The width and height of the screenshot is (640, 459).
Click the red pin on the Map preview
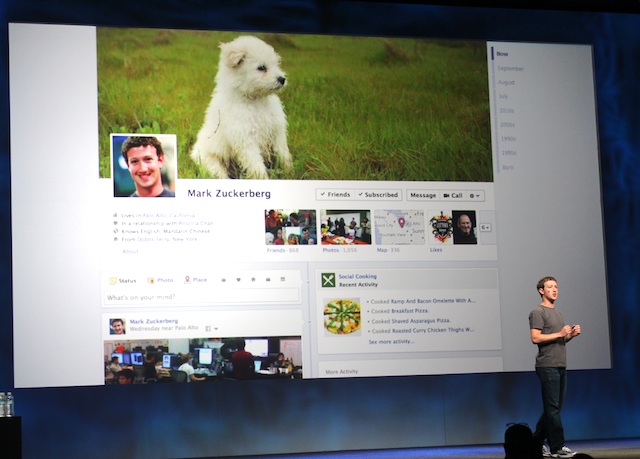click(401, 222)
